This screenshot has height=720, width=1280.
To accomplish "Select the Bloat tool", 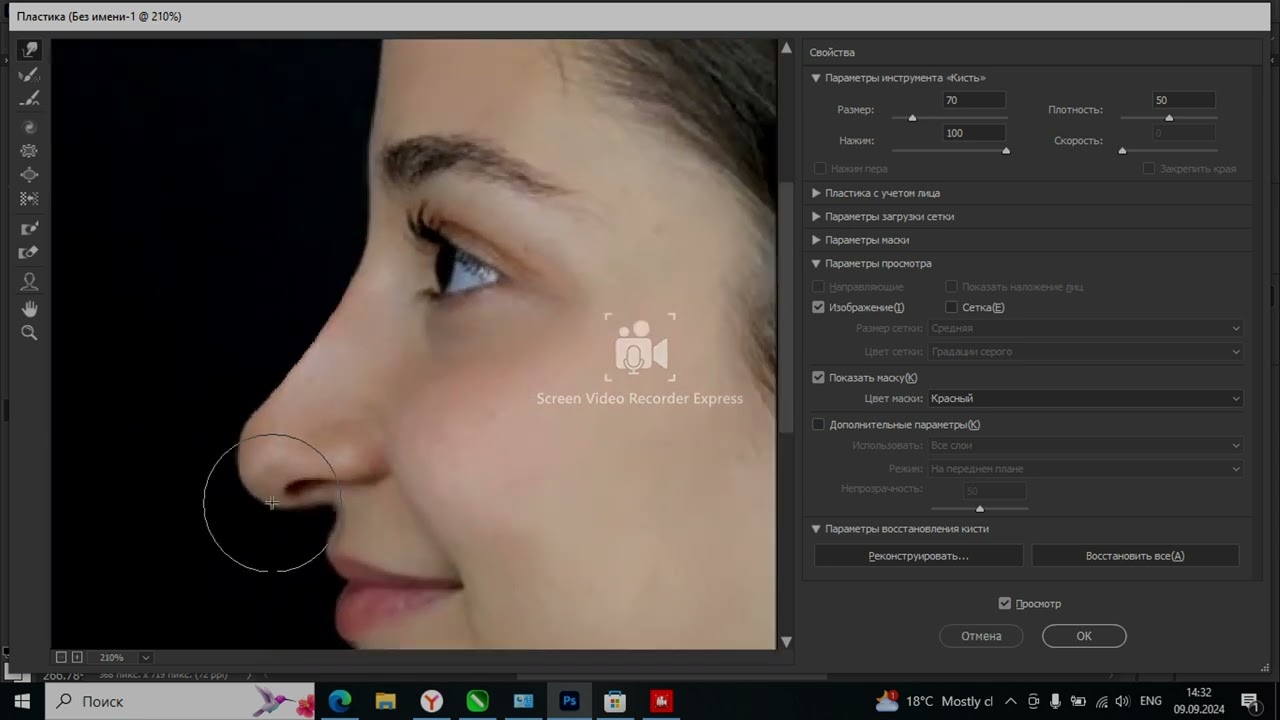I will click(29, 175).
